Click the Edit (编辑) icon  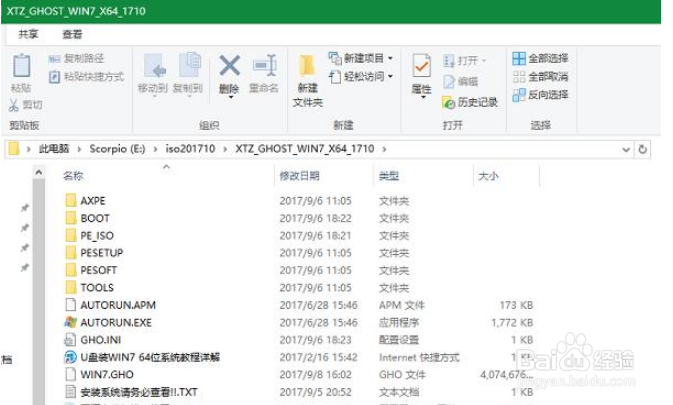(x=449, y=82)
